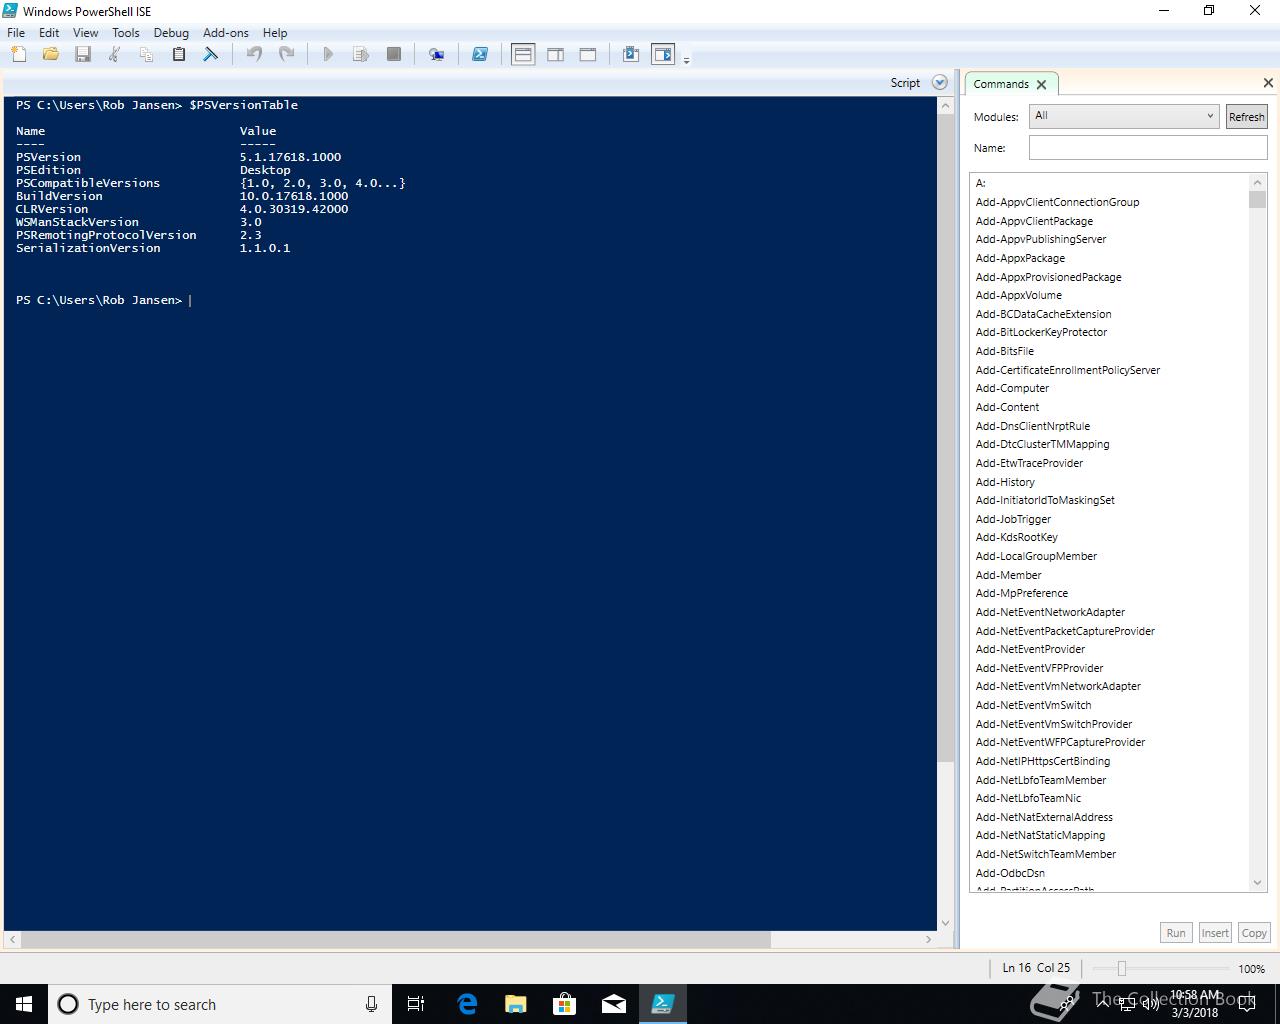
Task: Click the command list scroll down arrow
Action: point(1258,883)
